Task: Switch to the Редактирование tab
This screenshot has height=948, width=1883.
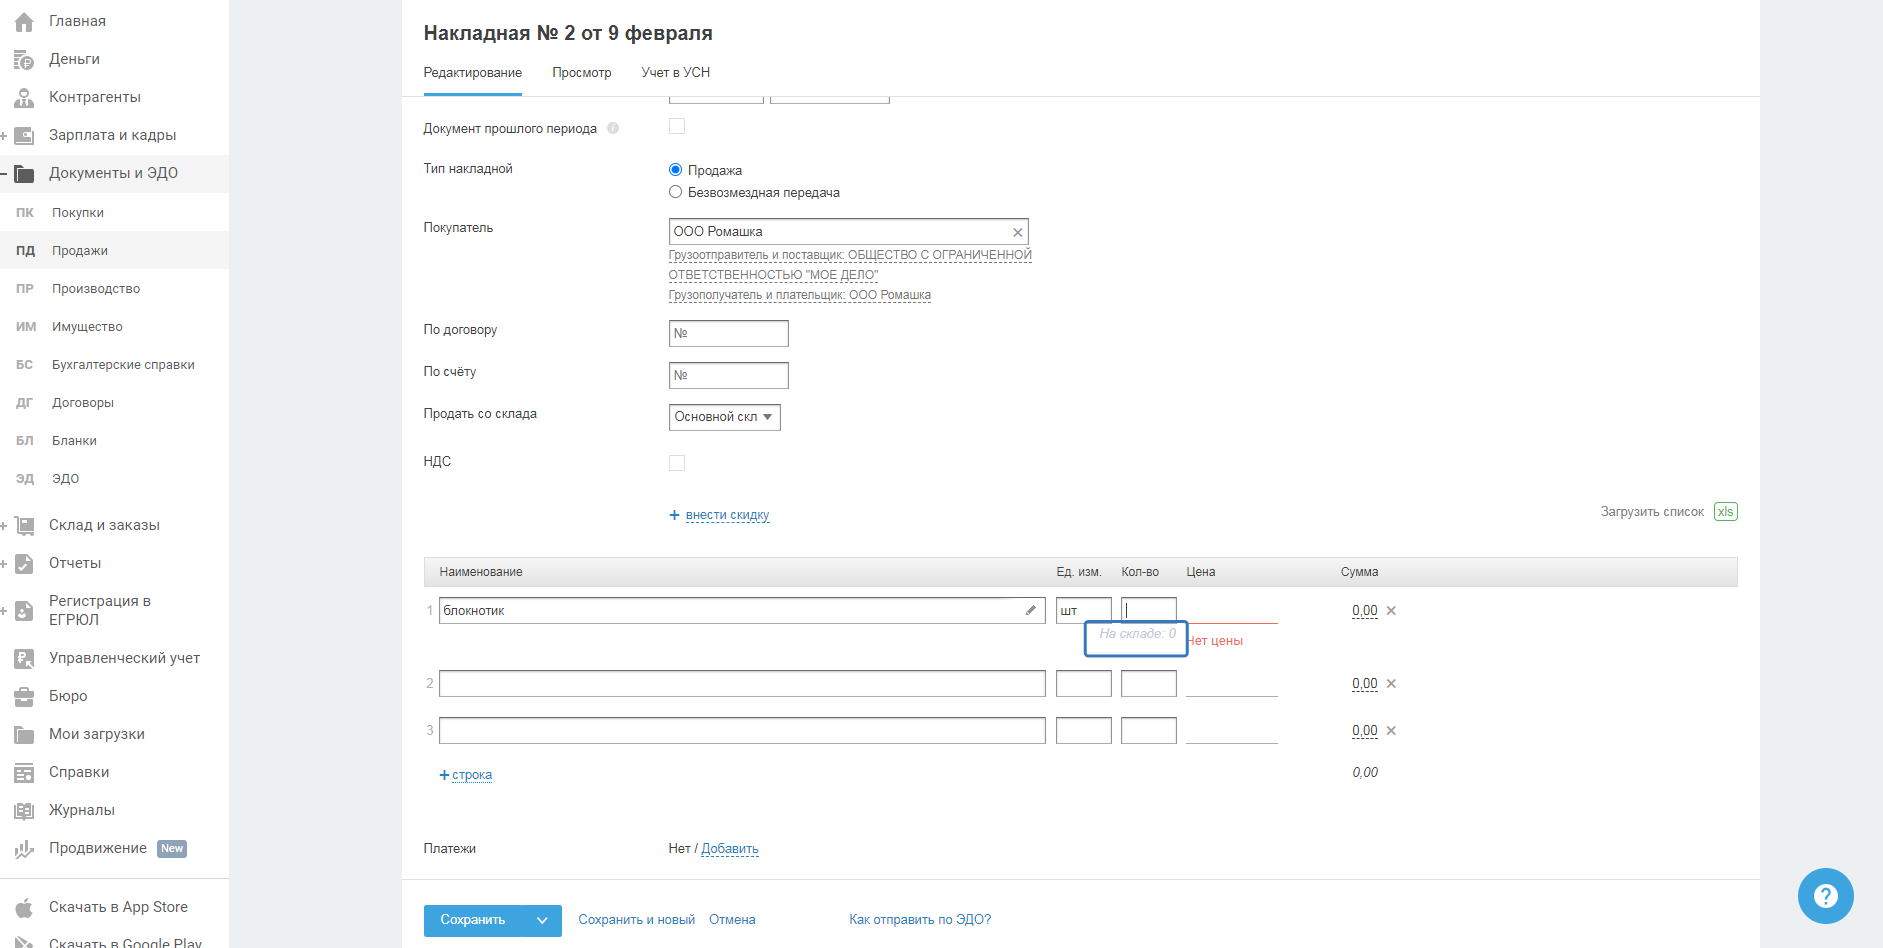Action: pos(473,73)
